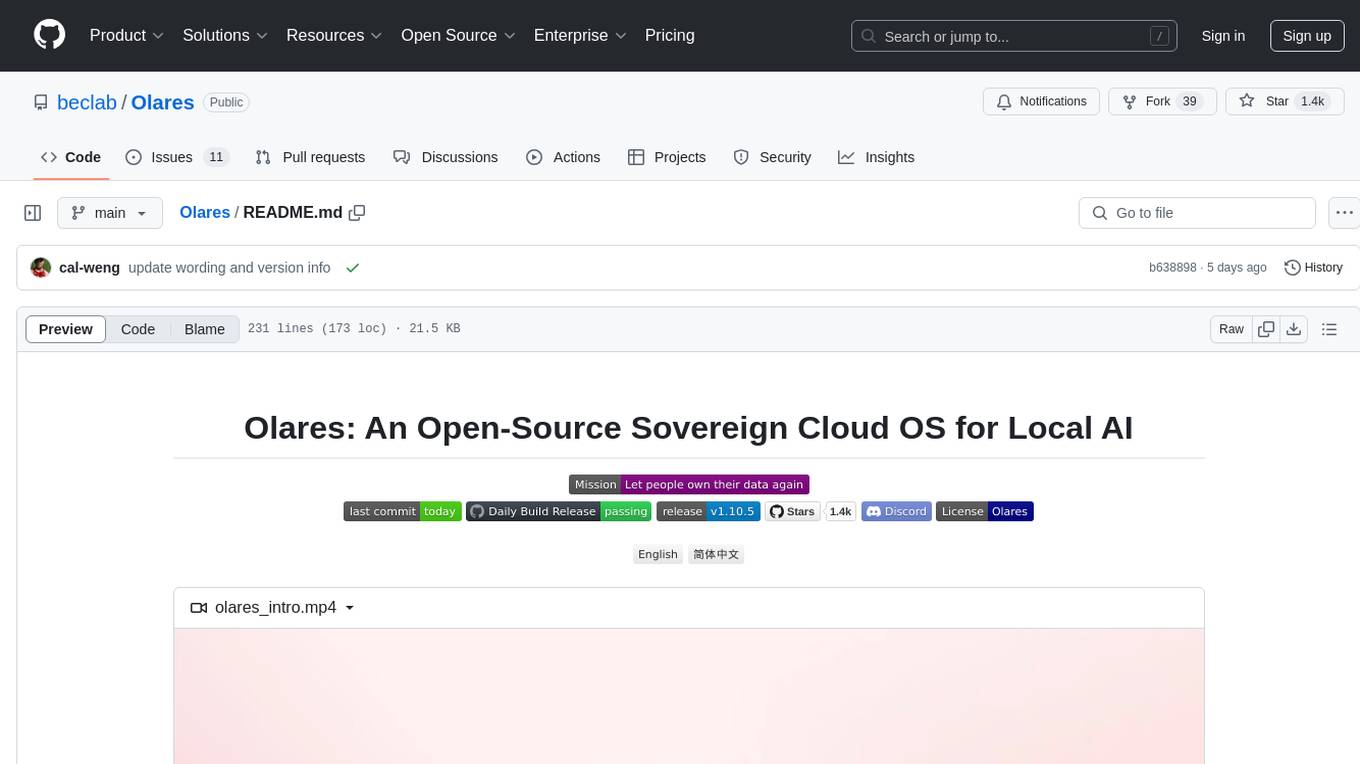View cal-weng avatar profile
Image resolution: width=1360 pixels, height=764 pixels.
coord(41,267)
